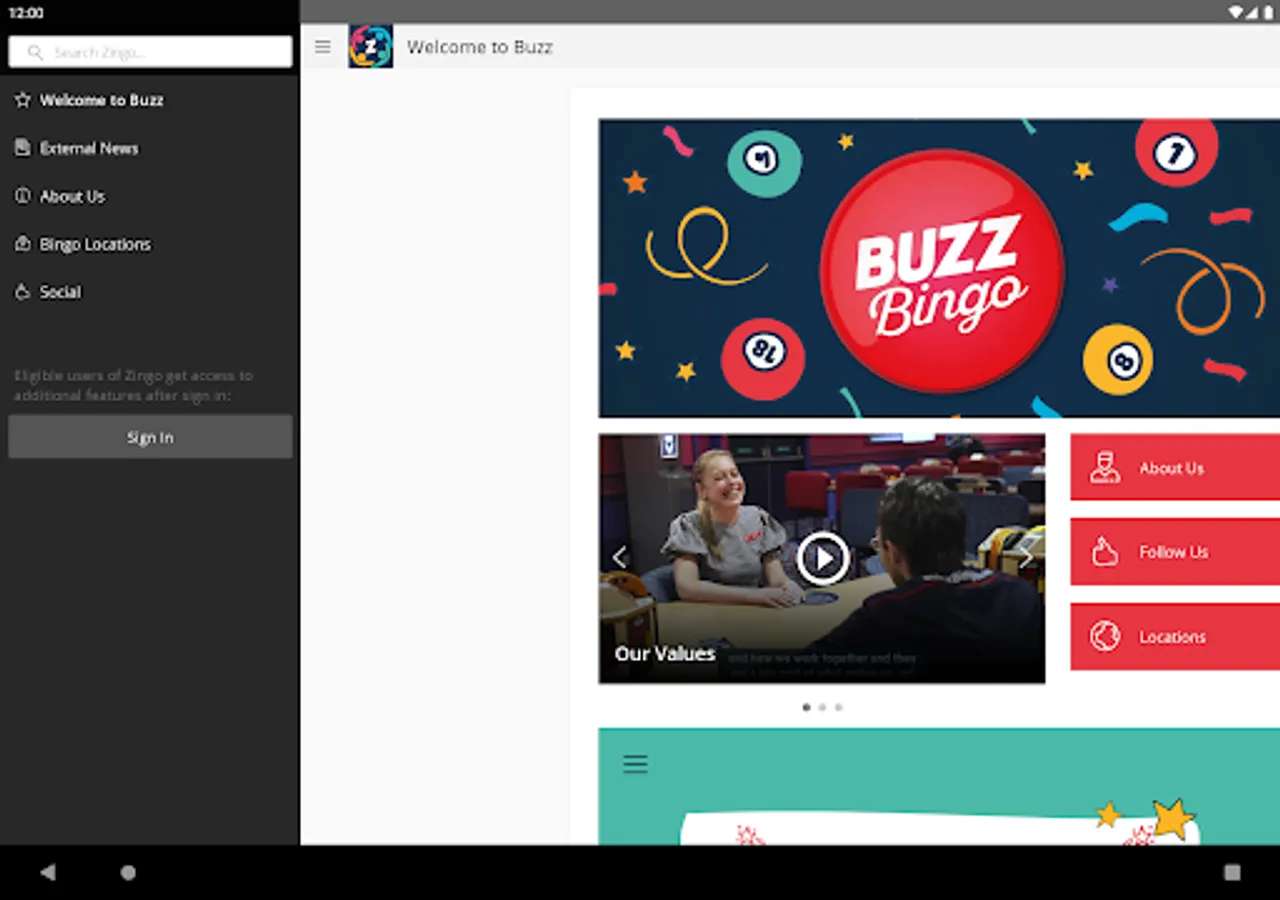Click the search magnifier icon in the sidebar
The height and width of the screenshot is (900, 1280).
click(x=36, y=52)
